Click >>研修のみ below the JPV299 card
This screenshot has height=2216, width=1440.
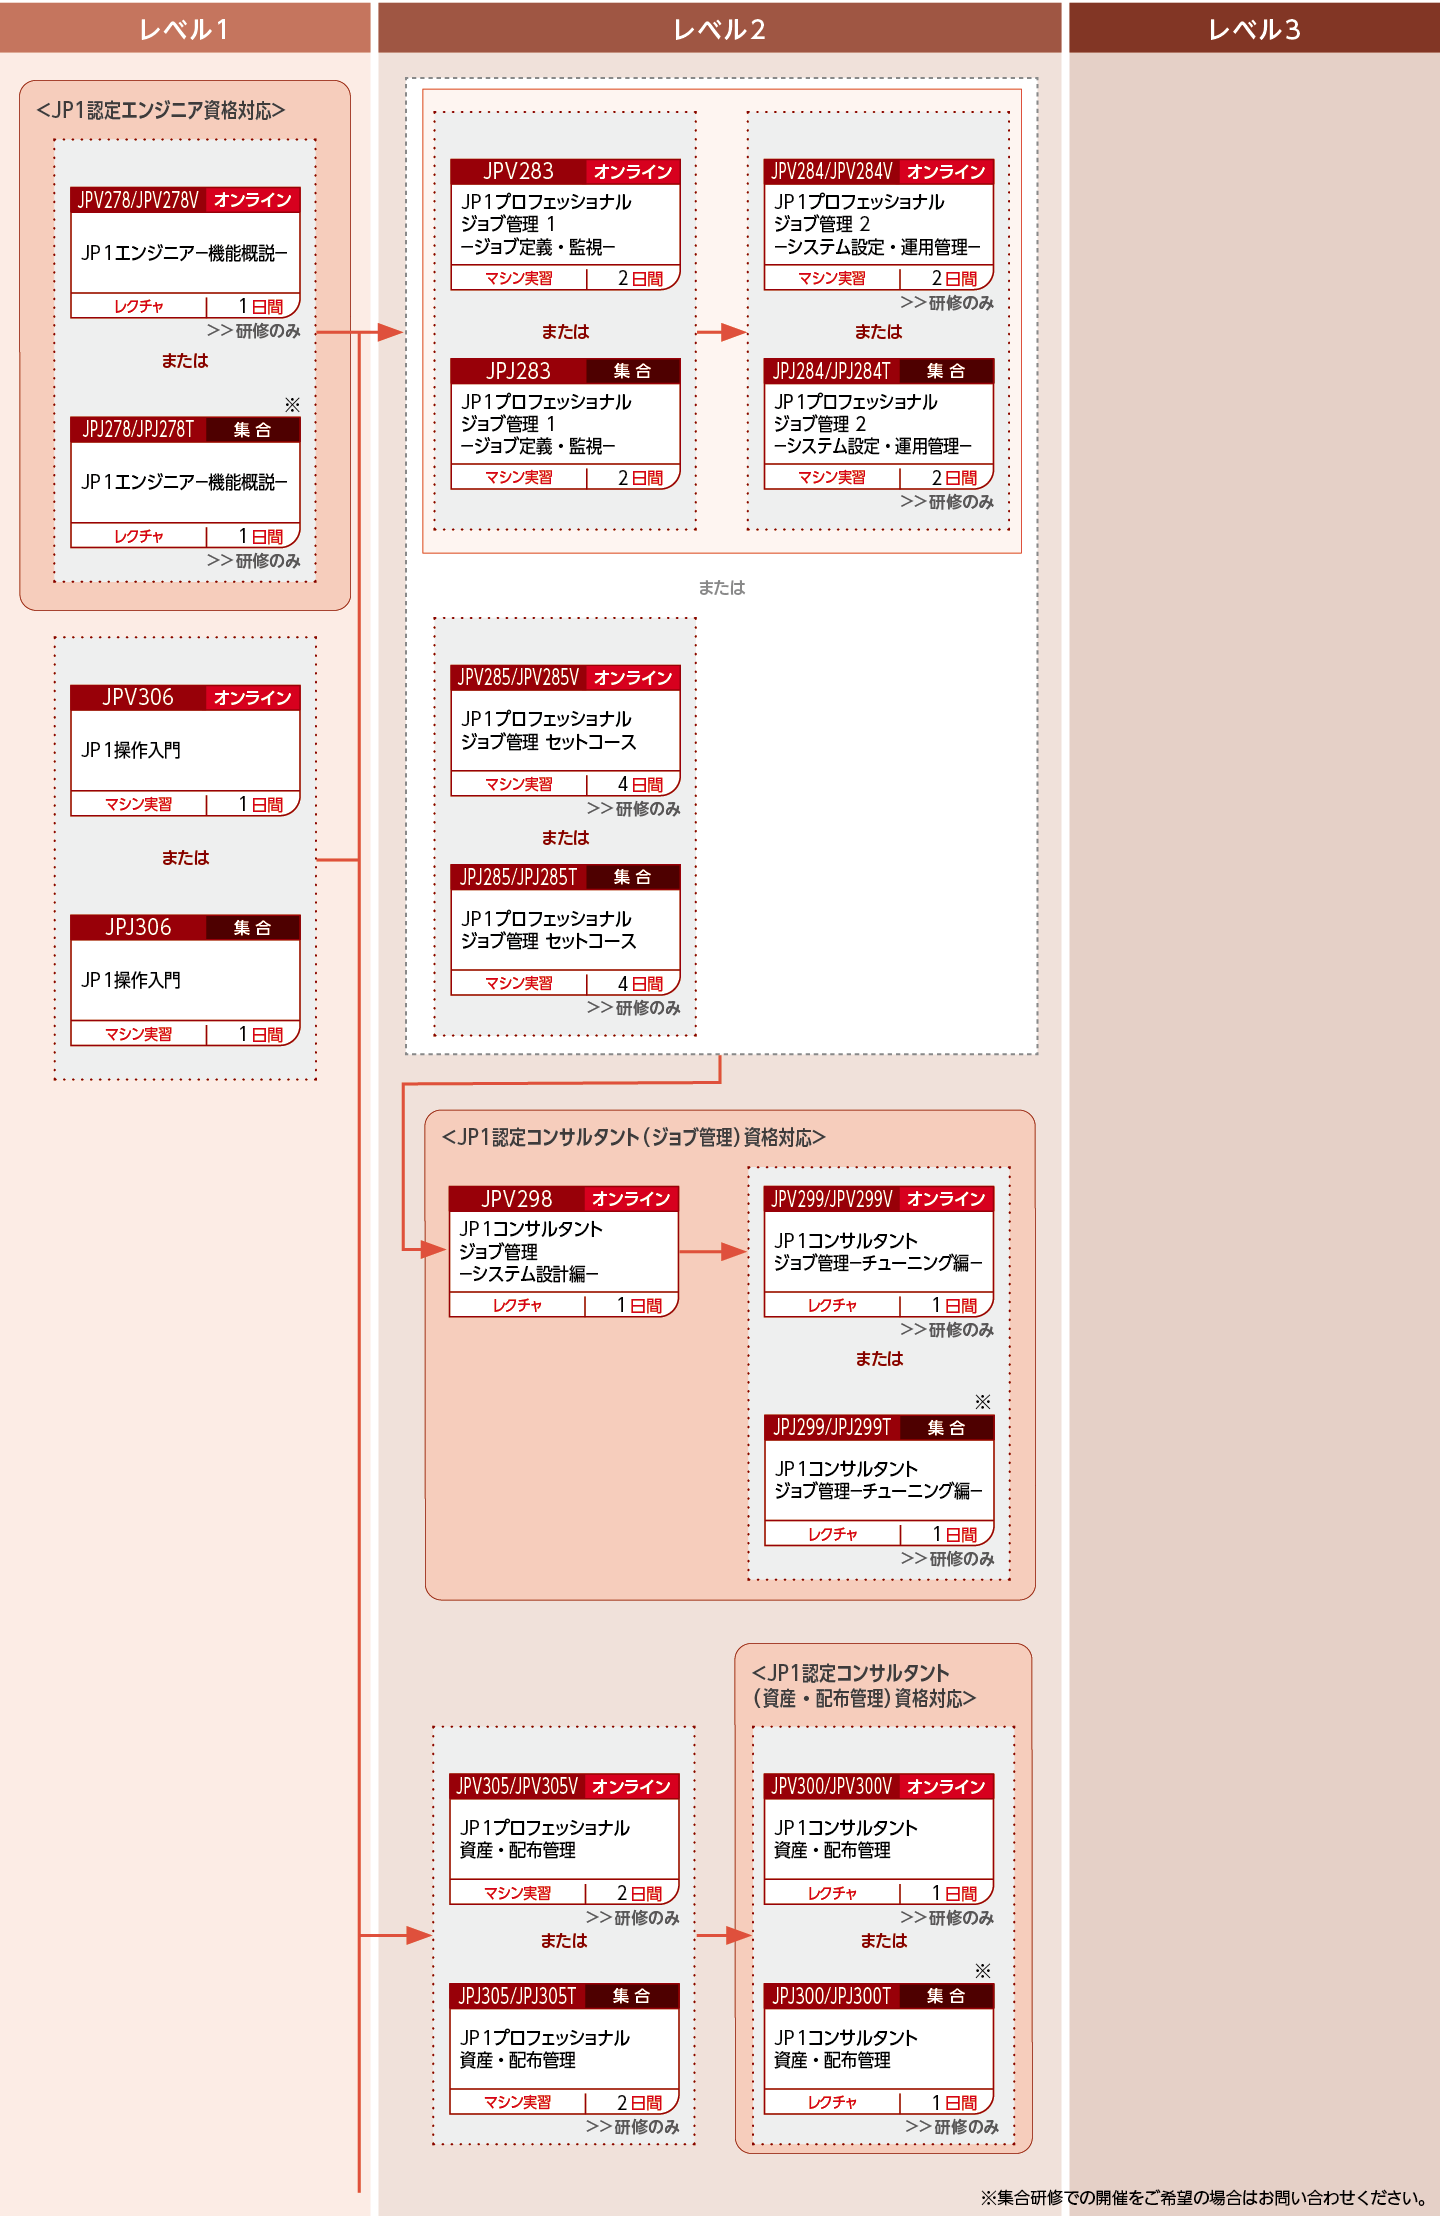(x=947, y=1330)
